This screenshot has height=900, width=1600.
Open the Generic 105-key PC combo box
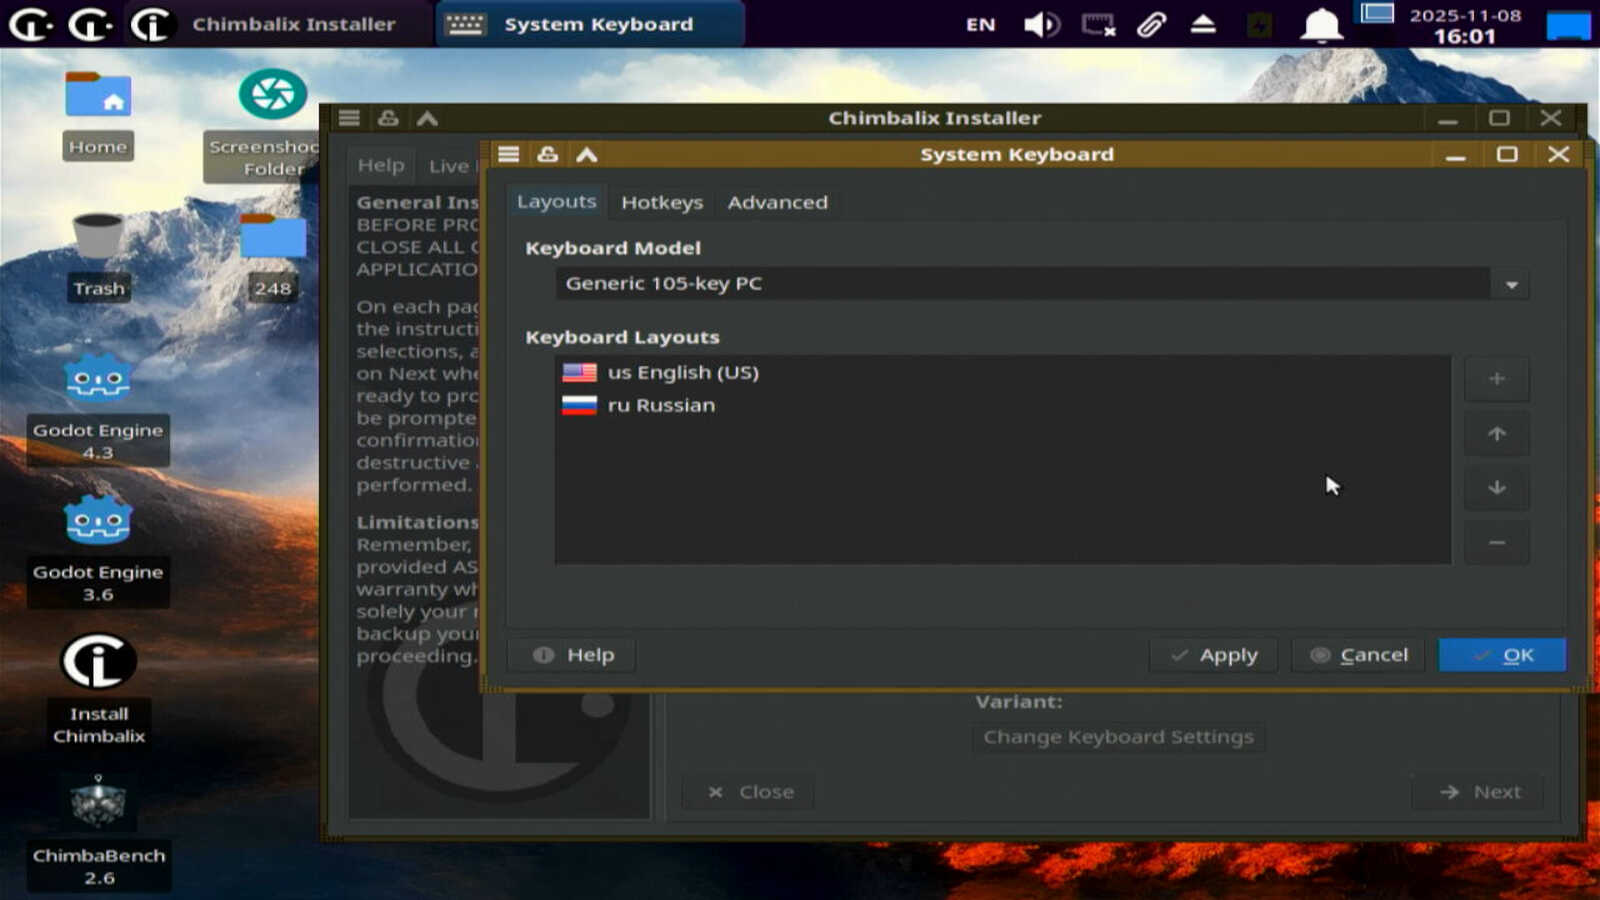coord(1042,284)
